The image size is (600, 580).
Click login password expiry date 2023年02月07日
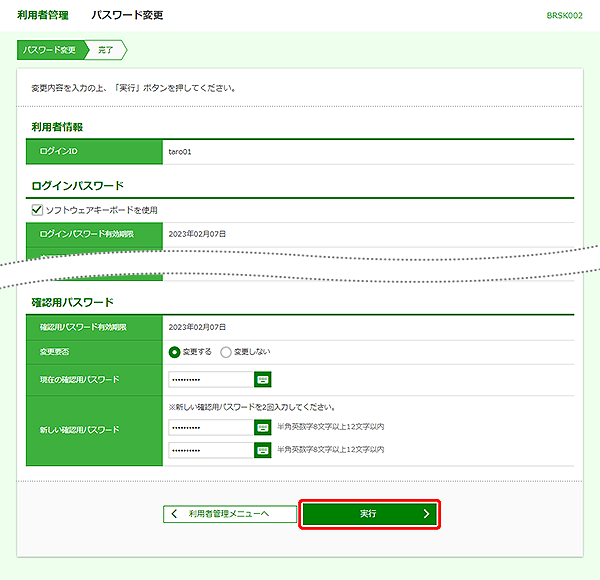tap(197, 234)
